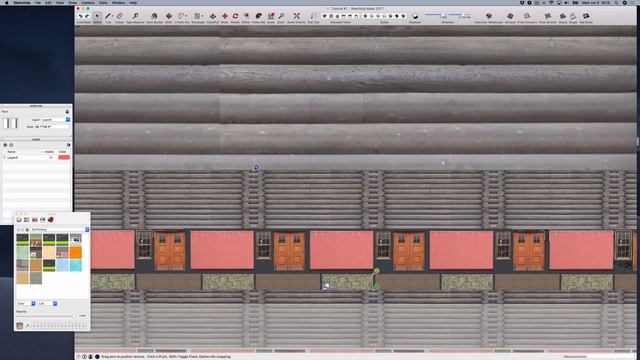Click delete layer minus button
Viewport: 640px width, 360px height.
(x=11, y=145)
